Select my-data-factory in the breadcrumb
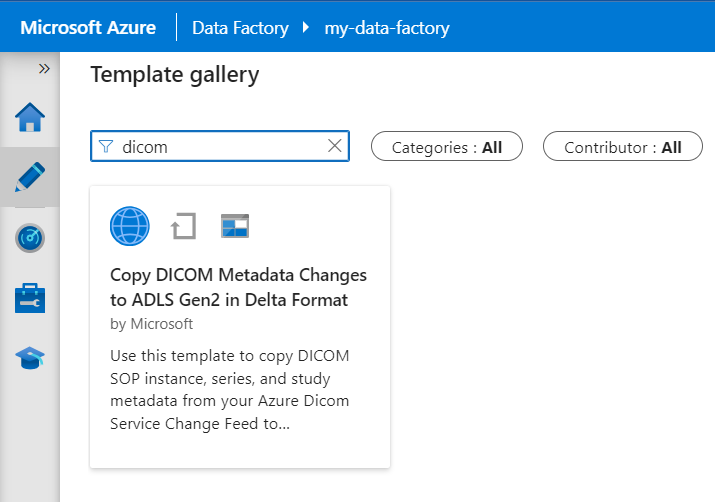 (387, 27)
